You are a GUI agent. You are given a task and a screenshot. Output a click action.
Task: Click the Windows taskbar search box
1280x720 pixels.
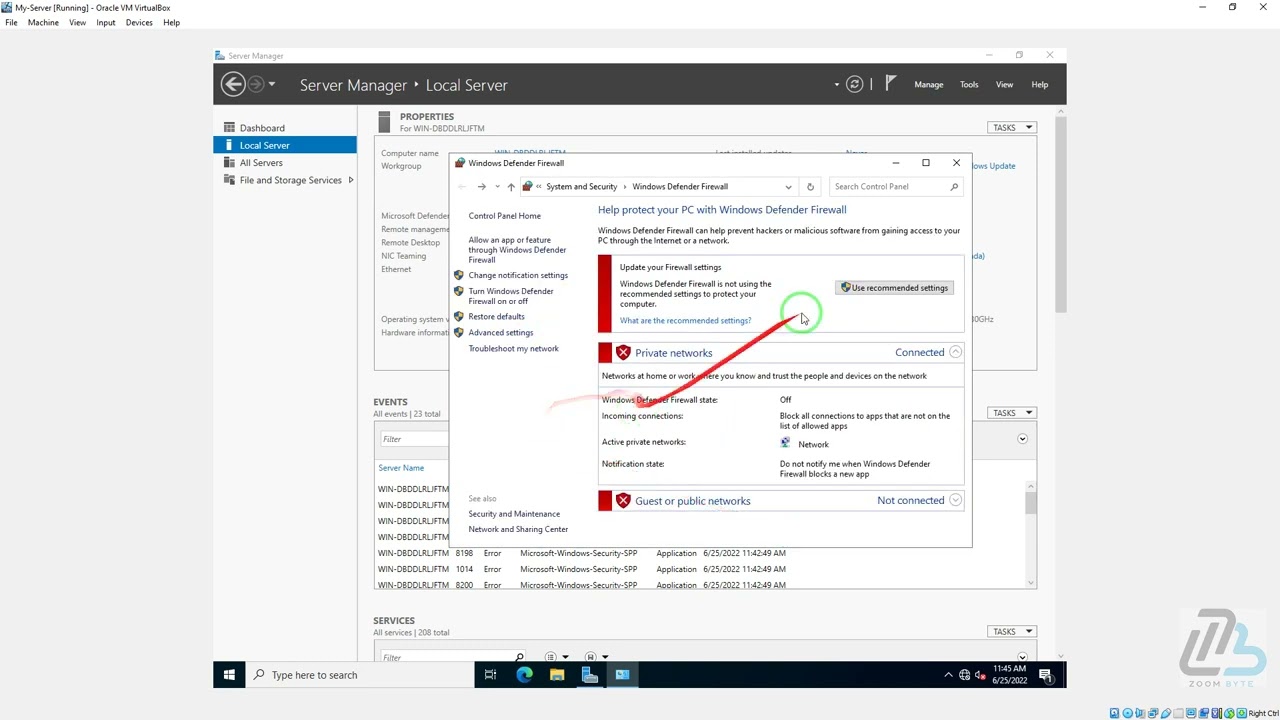pos(360,675)
